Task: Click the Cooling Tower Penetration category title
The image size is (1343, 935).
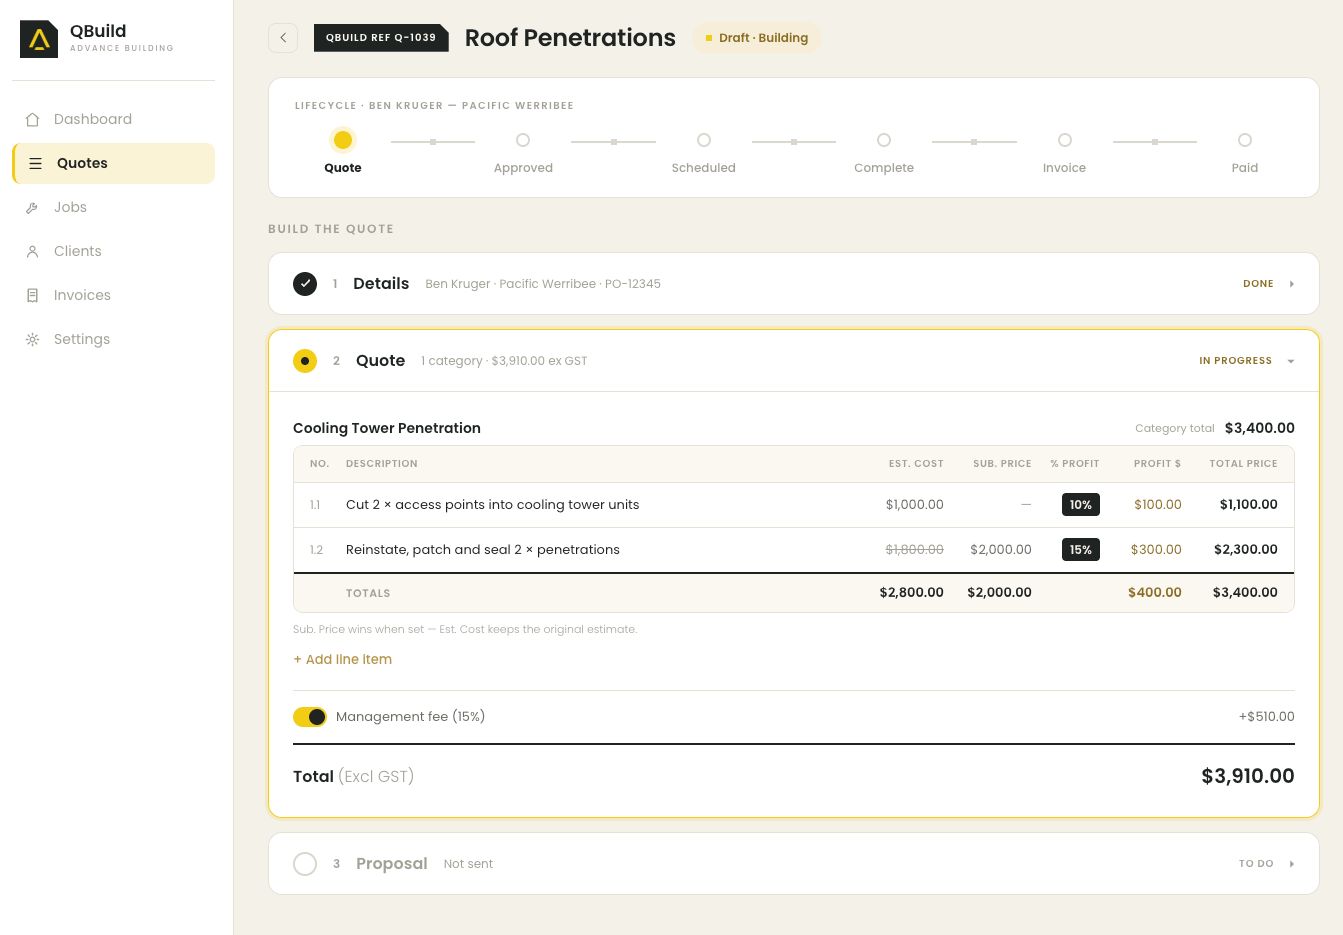Action: pos(387,428)
